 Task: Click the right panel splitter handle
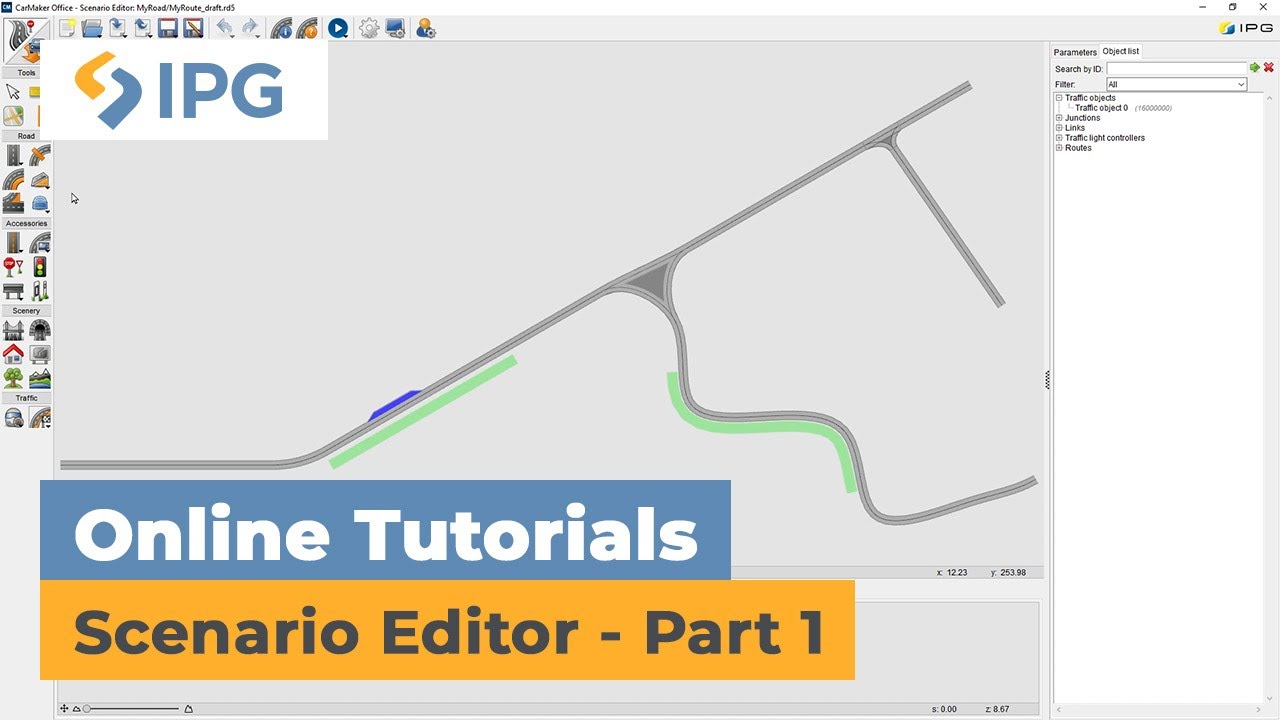coord(1047,379)
